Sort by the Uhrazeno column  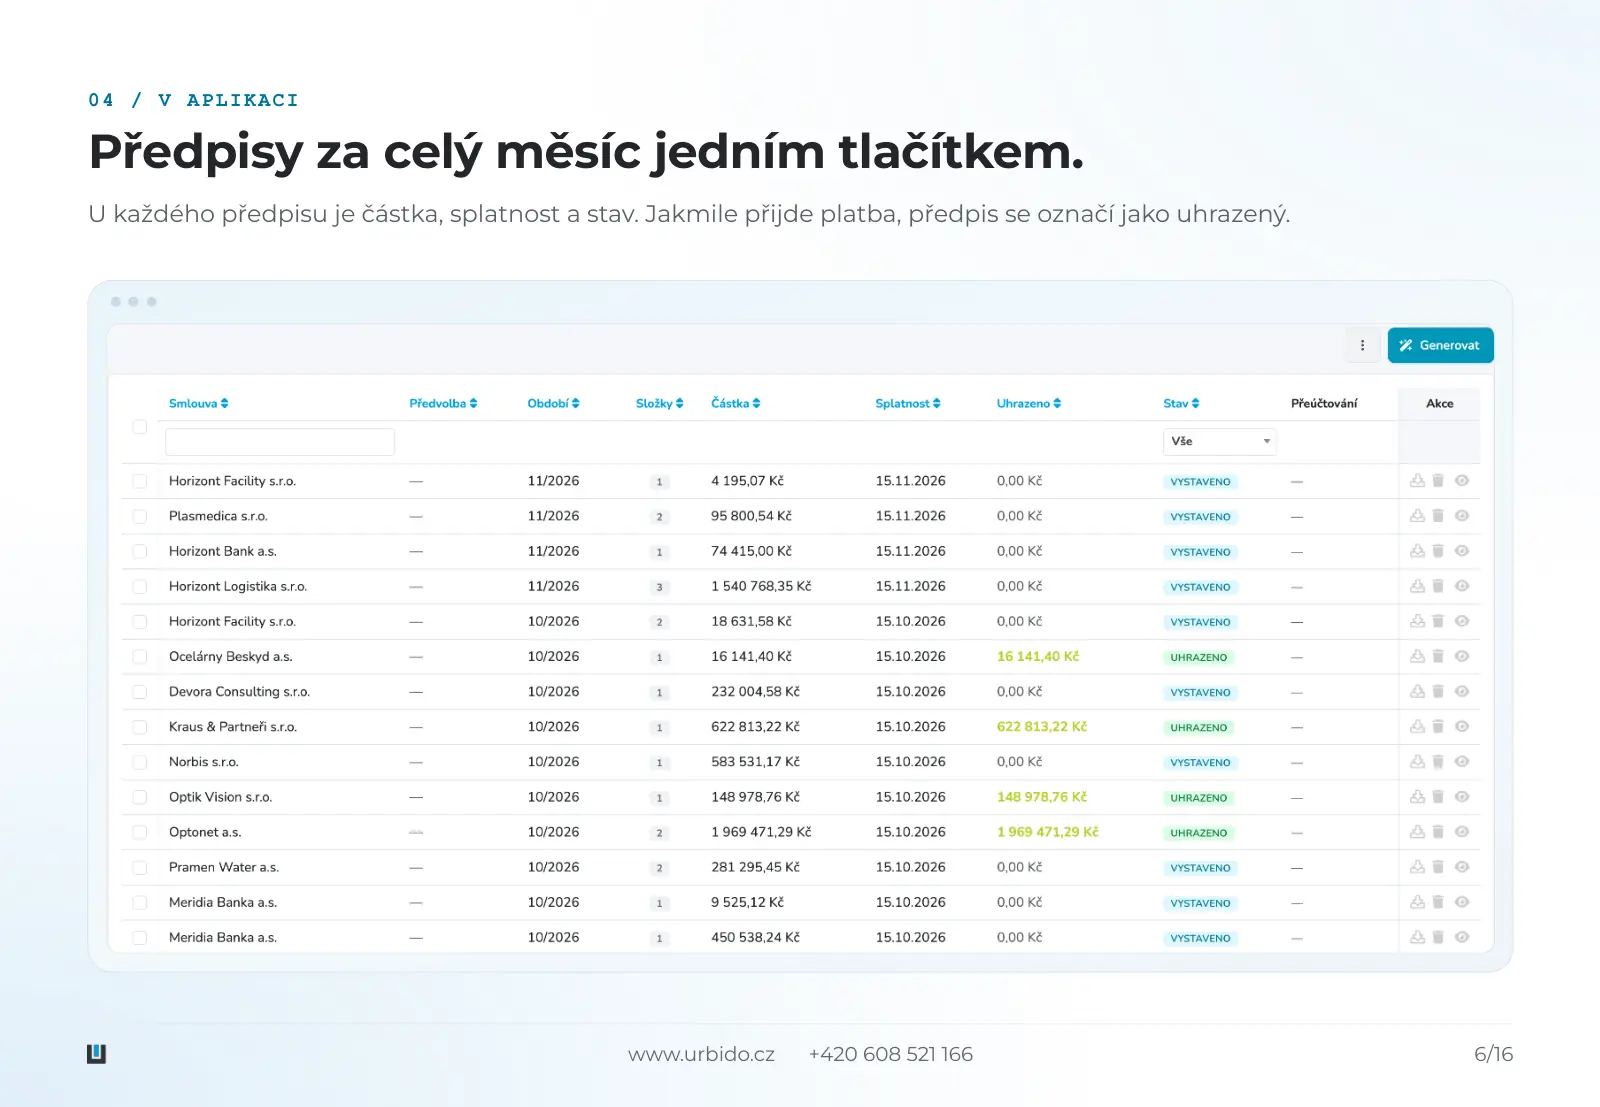[1028, 403]
